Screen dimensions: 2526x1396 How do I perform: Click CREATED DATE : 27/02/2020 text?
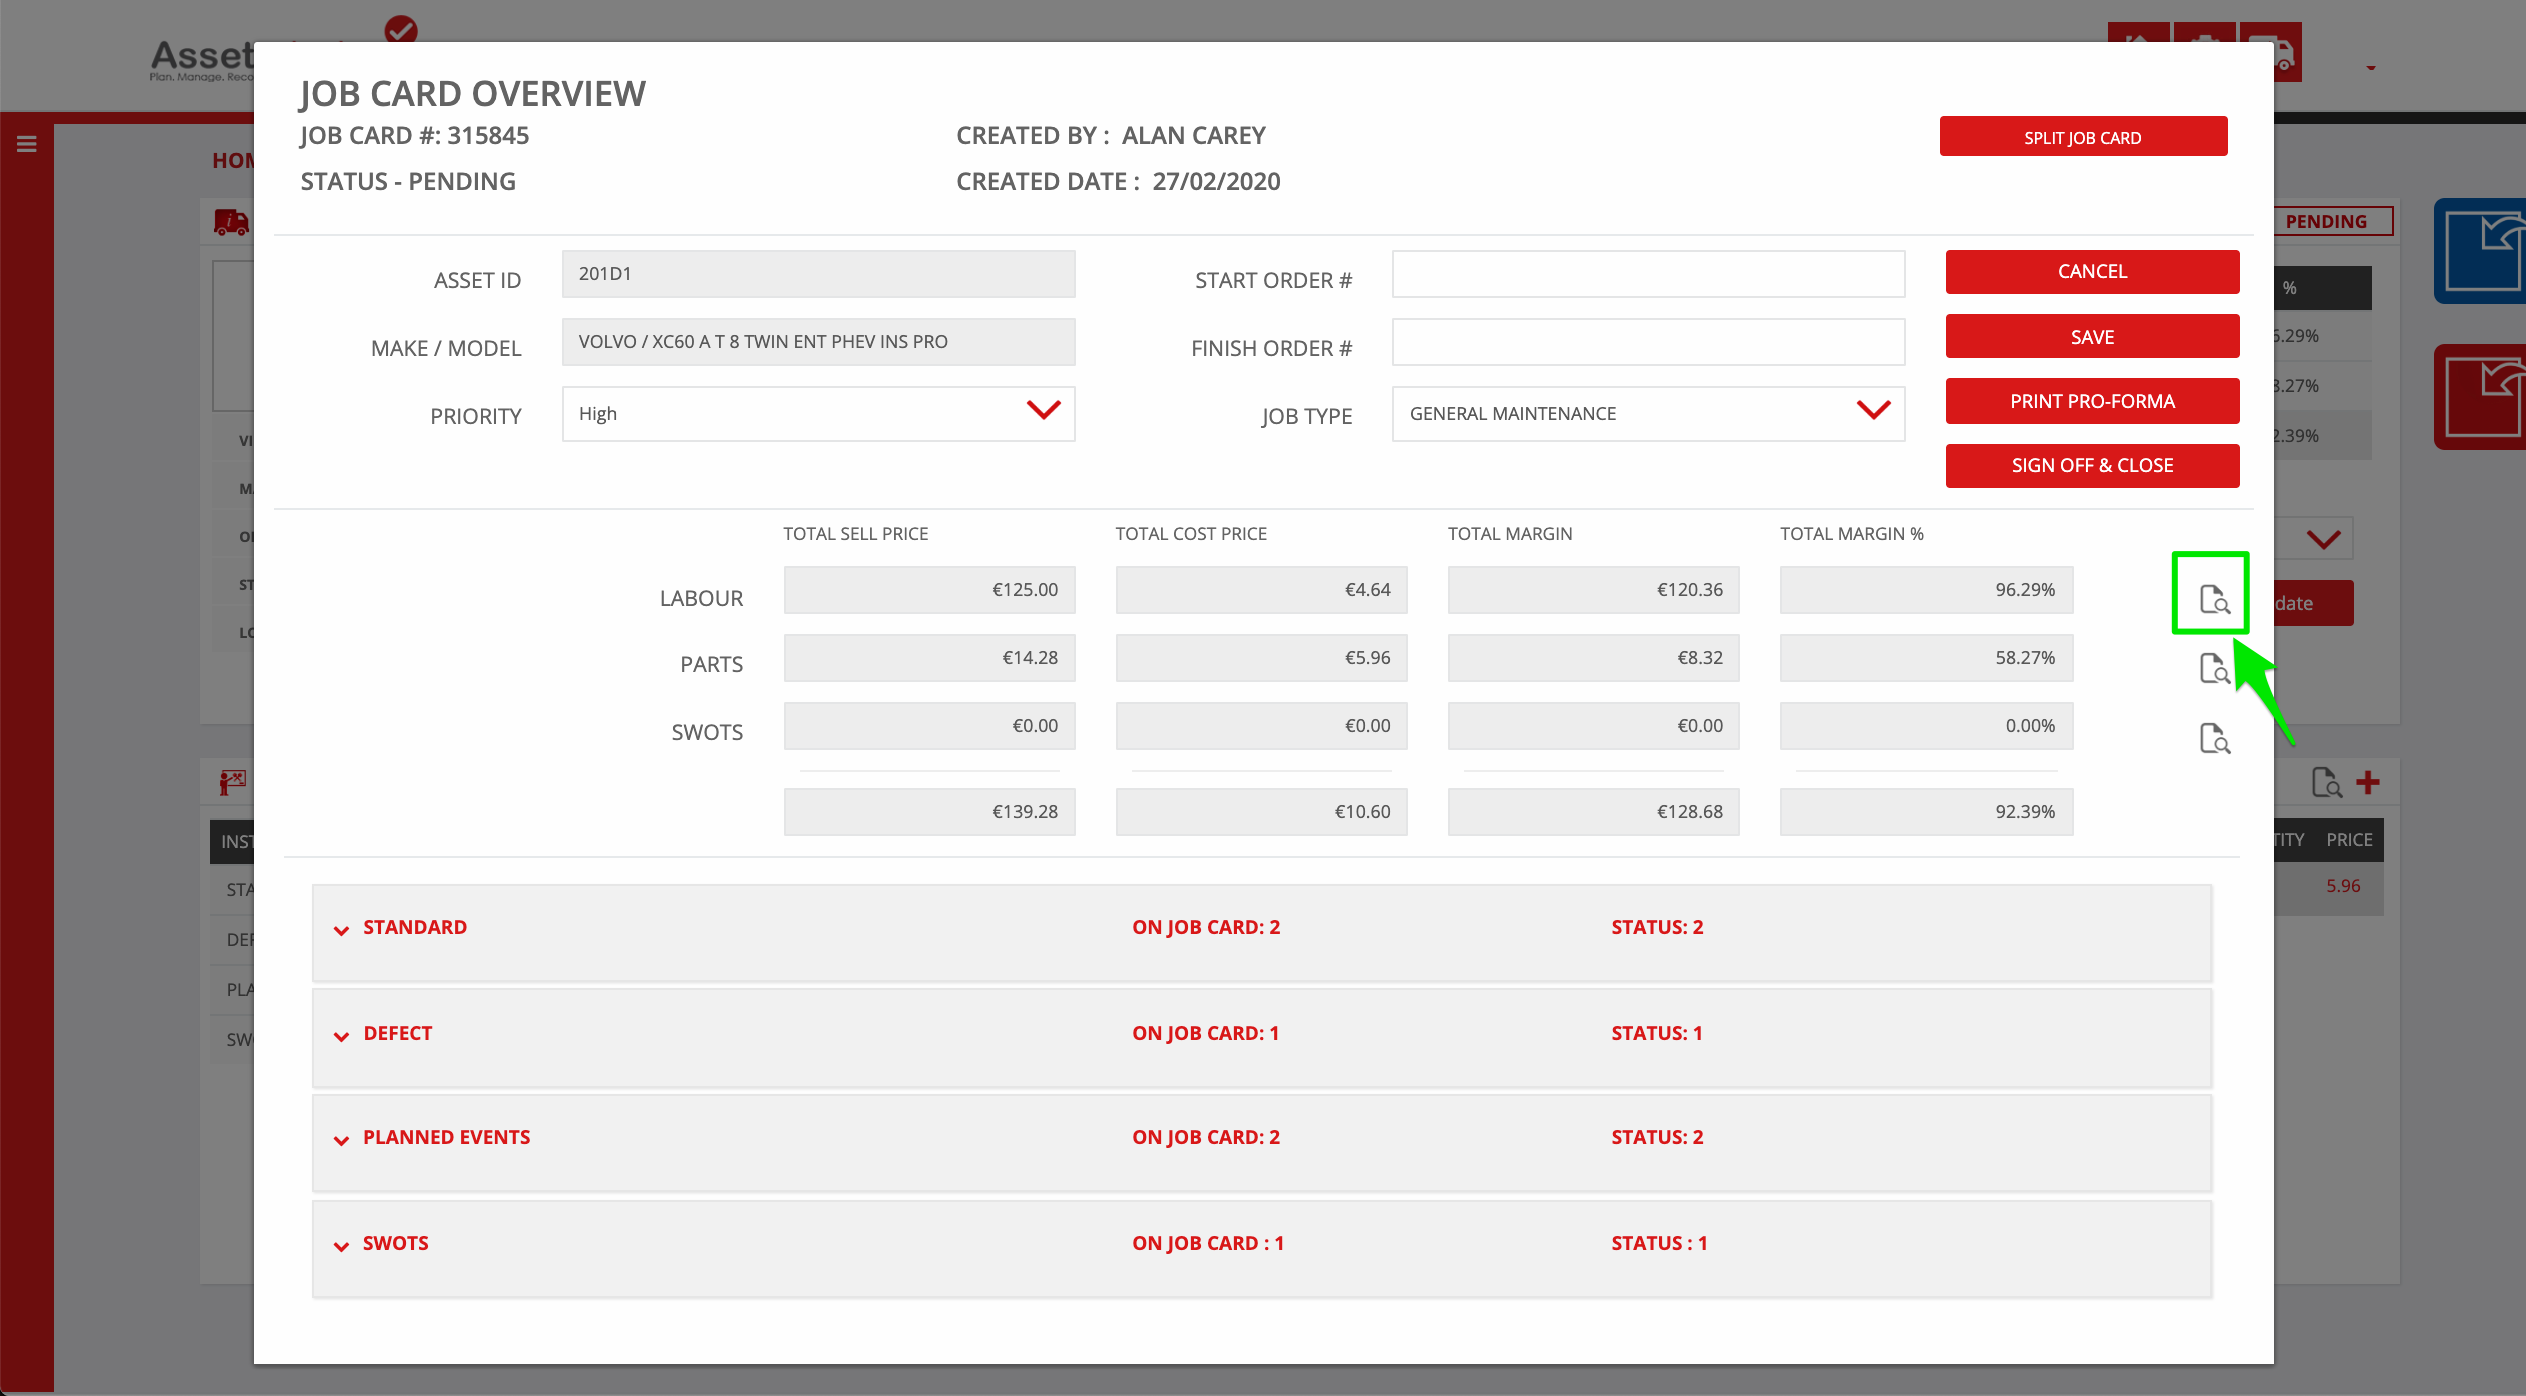(x=1118, y=181)
